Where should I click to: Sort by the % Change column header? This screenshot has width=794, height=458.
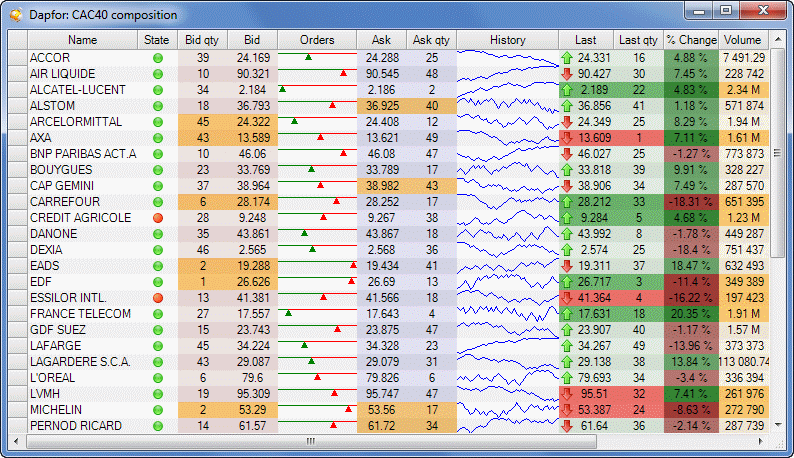[691, 40]
